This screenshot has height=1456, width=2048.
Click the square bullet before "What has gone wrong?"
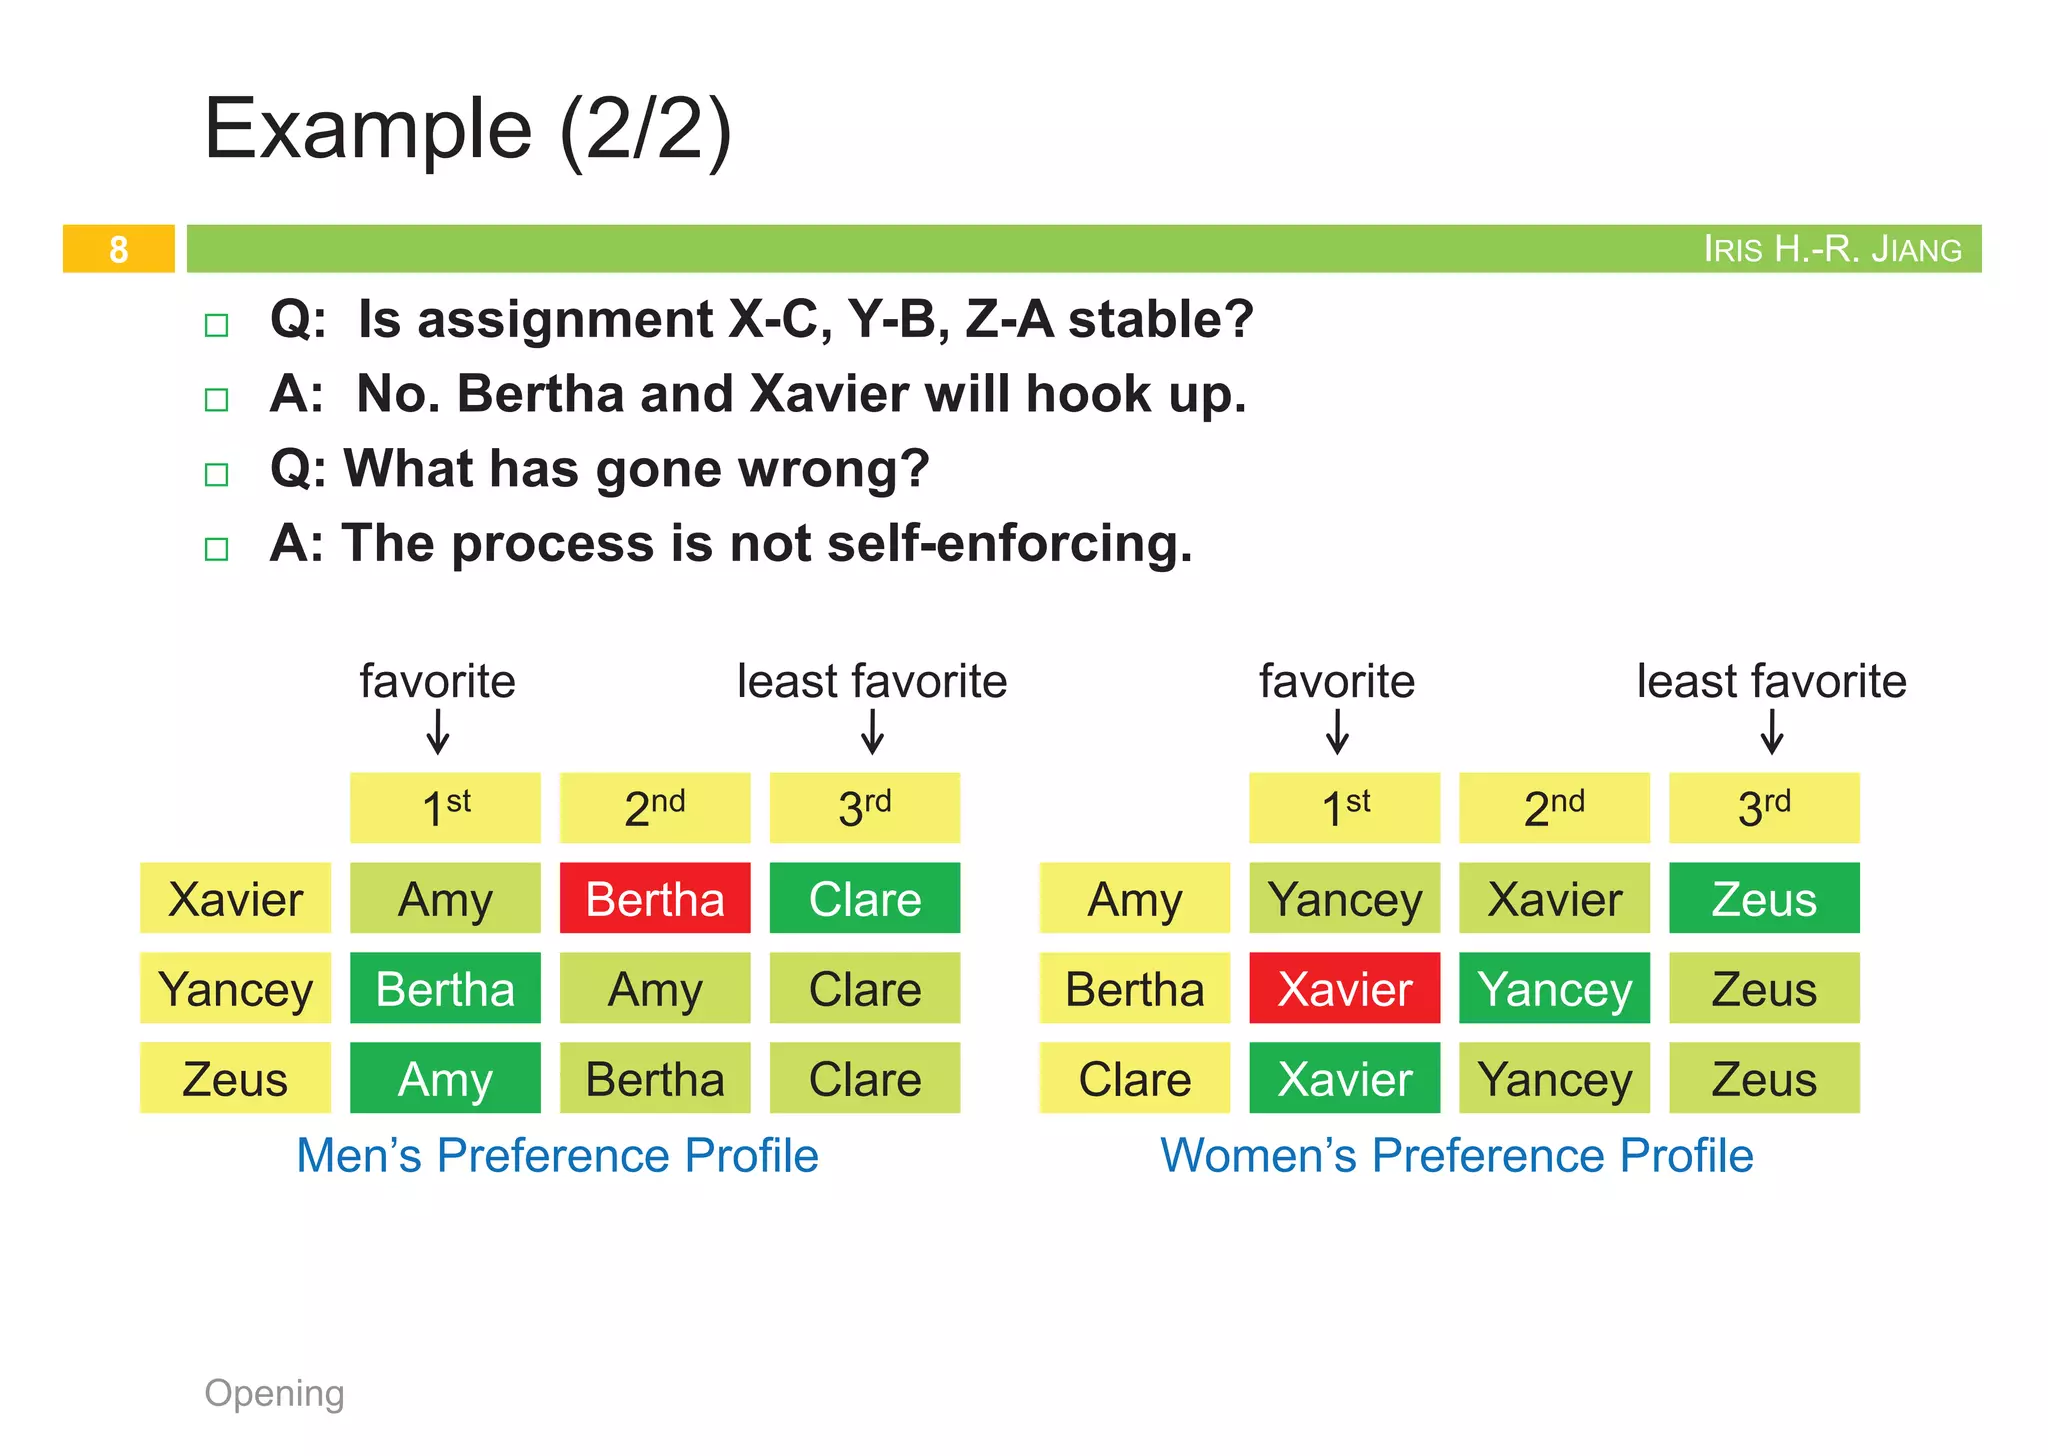[x=216, y=474]
